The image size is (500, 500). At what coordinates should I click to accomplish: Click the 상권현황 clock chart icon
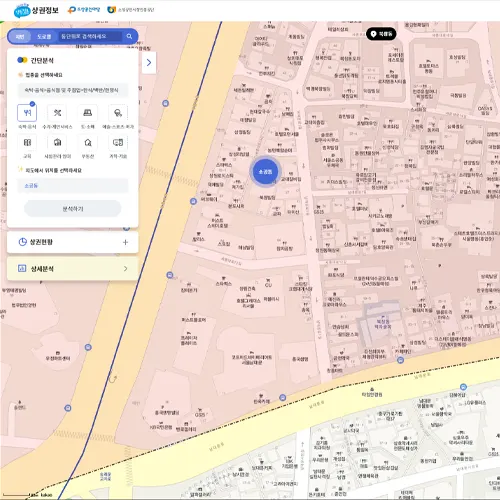(x=22, y=242)
